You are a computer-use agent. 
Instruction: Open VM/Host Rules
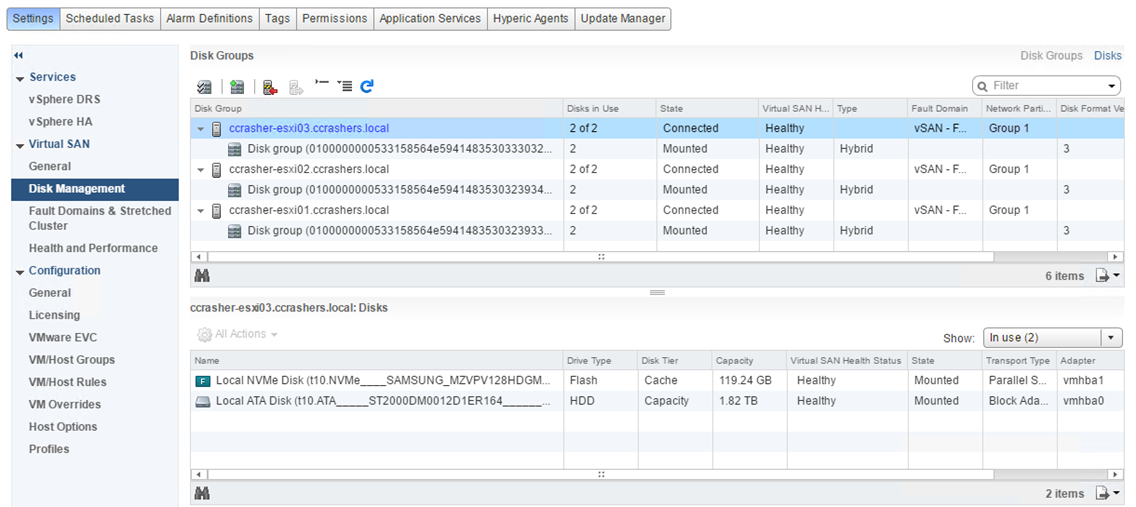click(x=67, y=382)
